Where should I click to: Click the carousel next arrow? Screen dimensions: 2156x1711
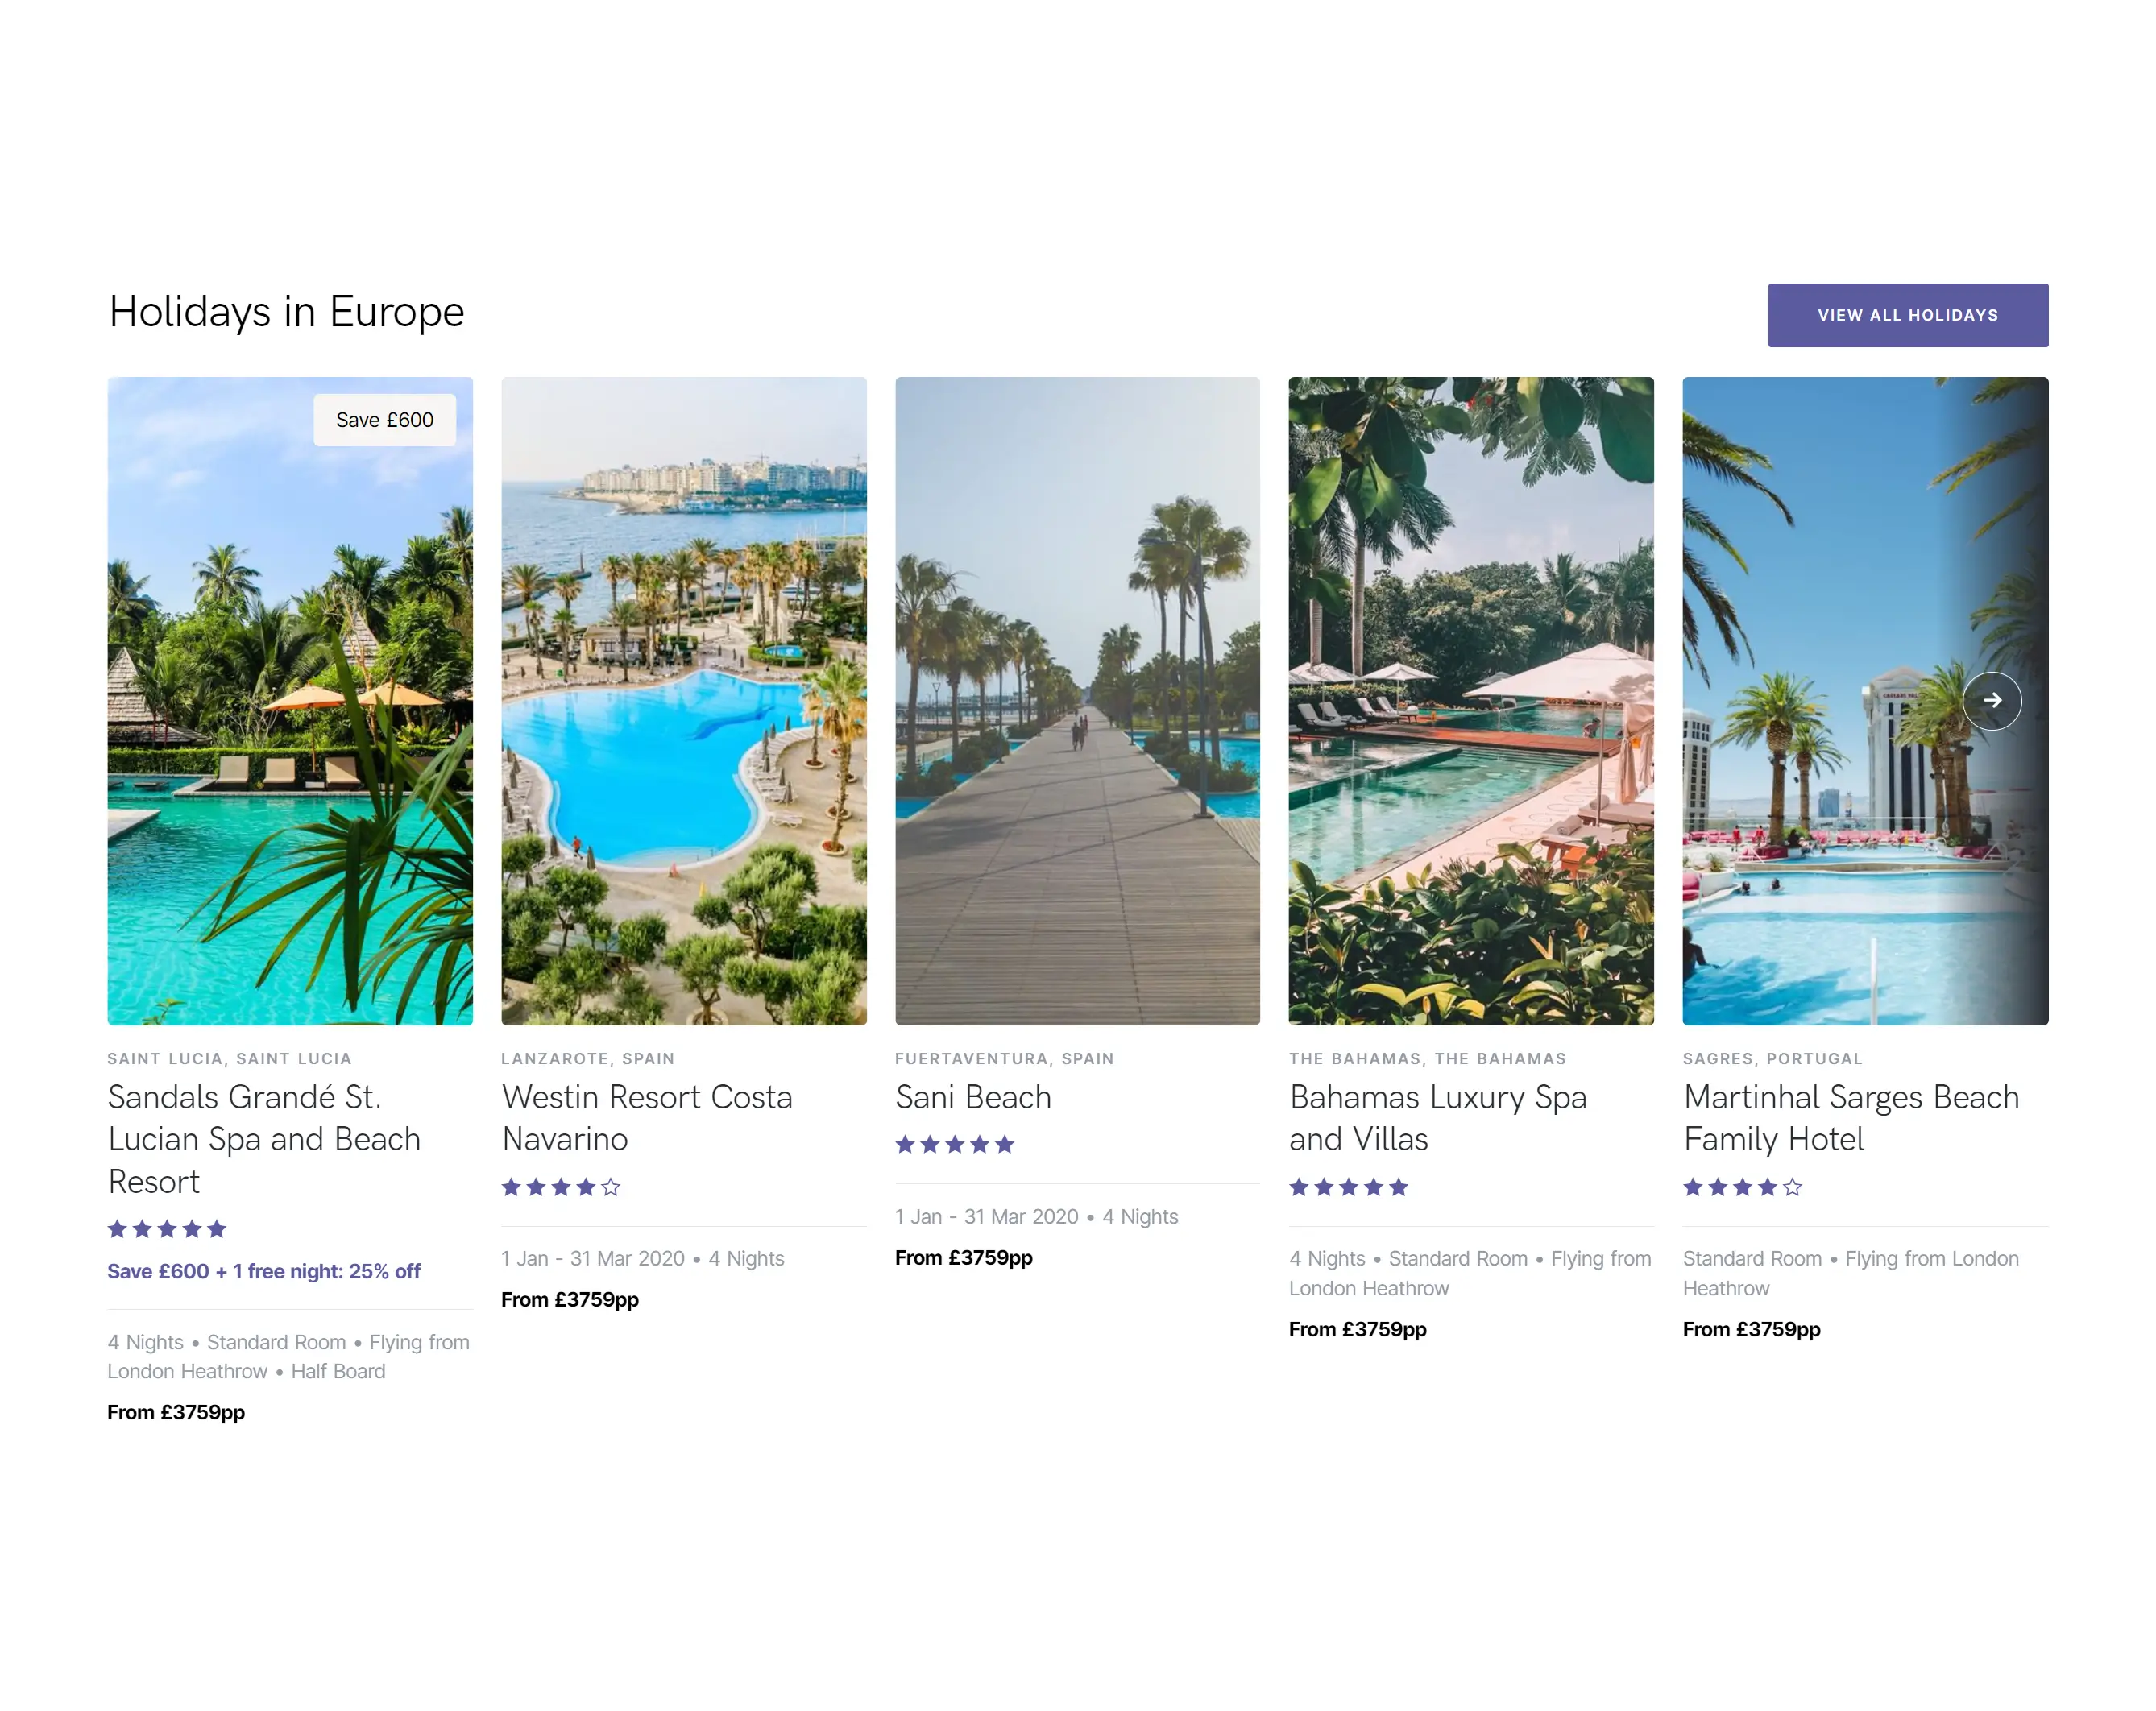pyautogui.click(x=1994, y=701)
